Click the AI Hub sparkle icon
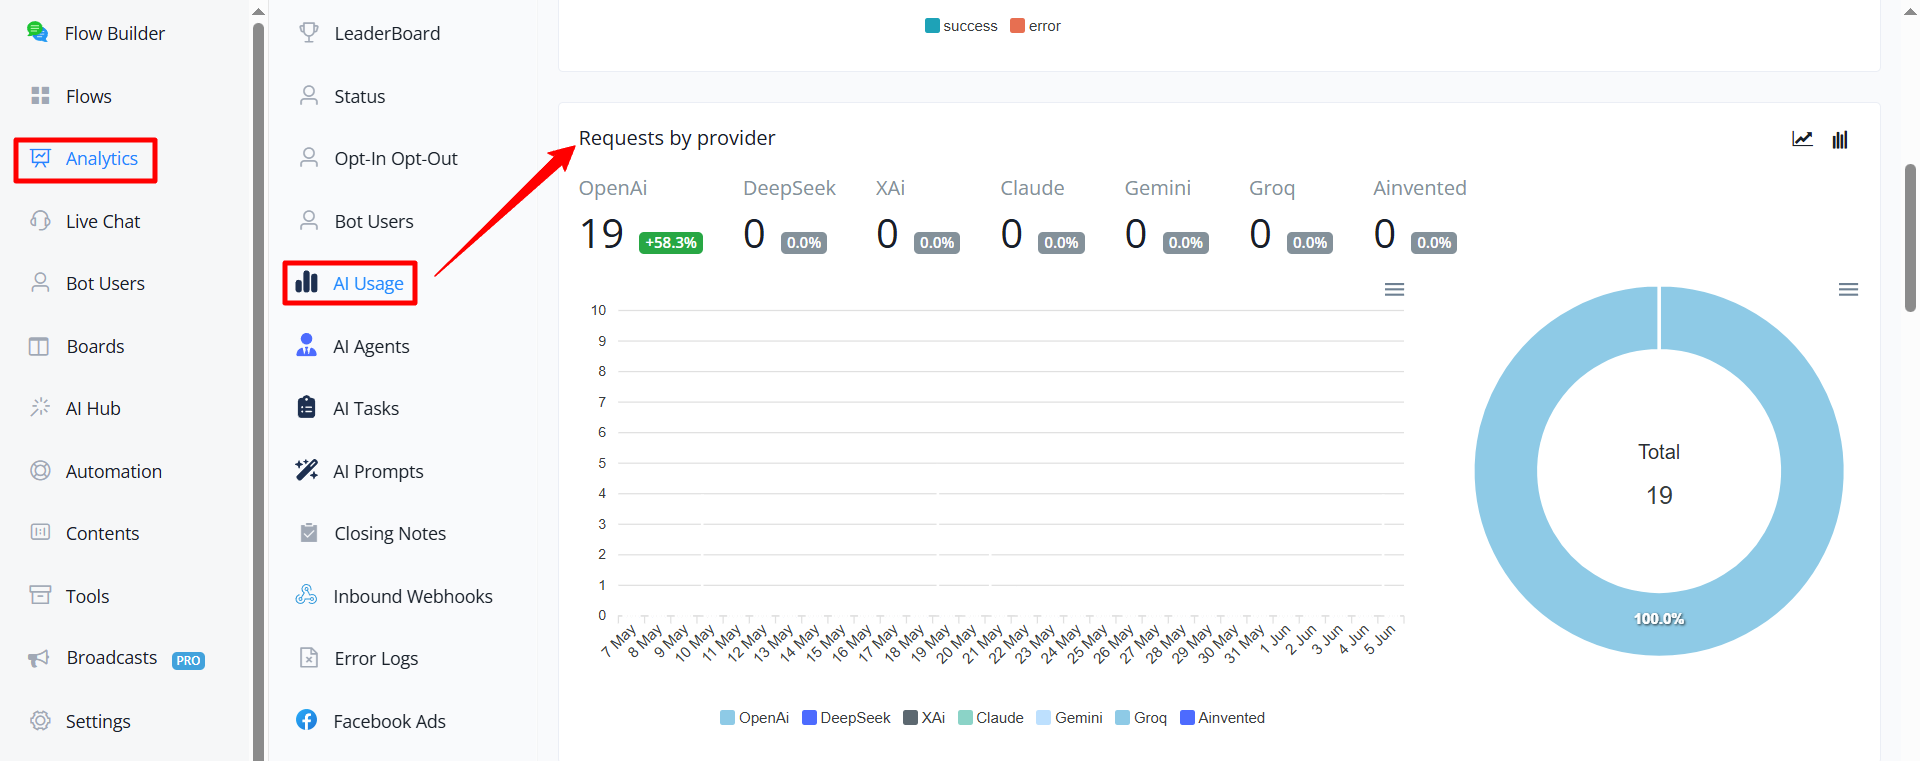Image resolution: width=1920 pixels, height=761 pixels. (x=40, y=407)
